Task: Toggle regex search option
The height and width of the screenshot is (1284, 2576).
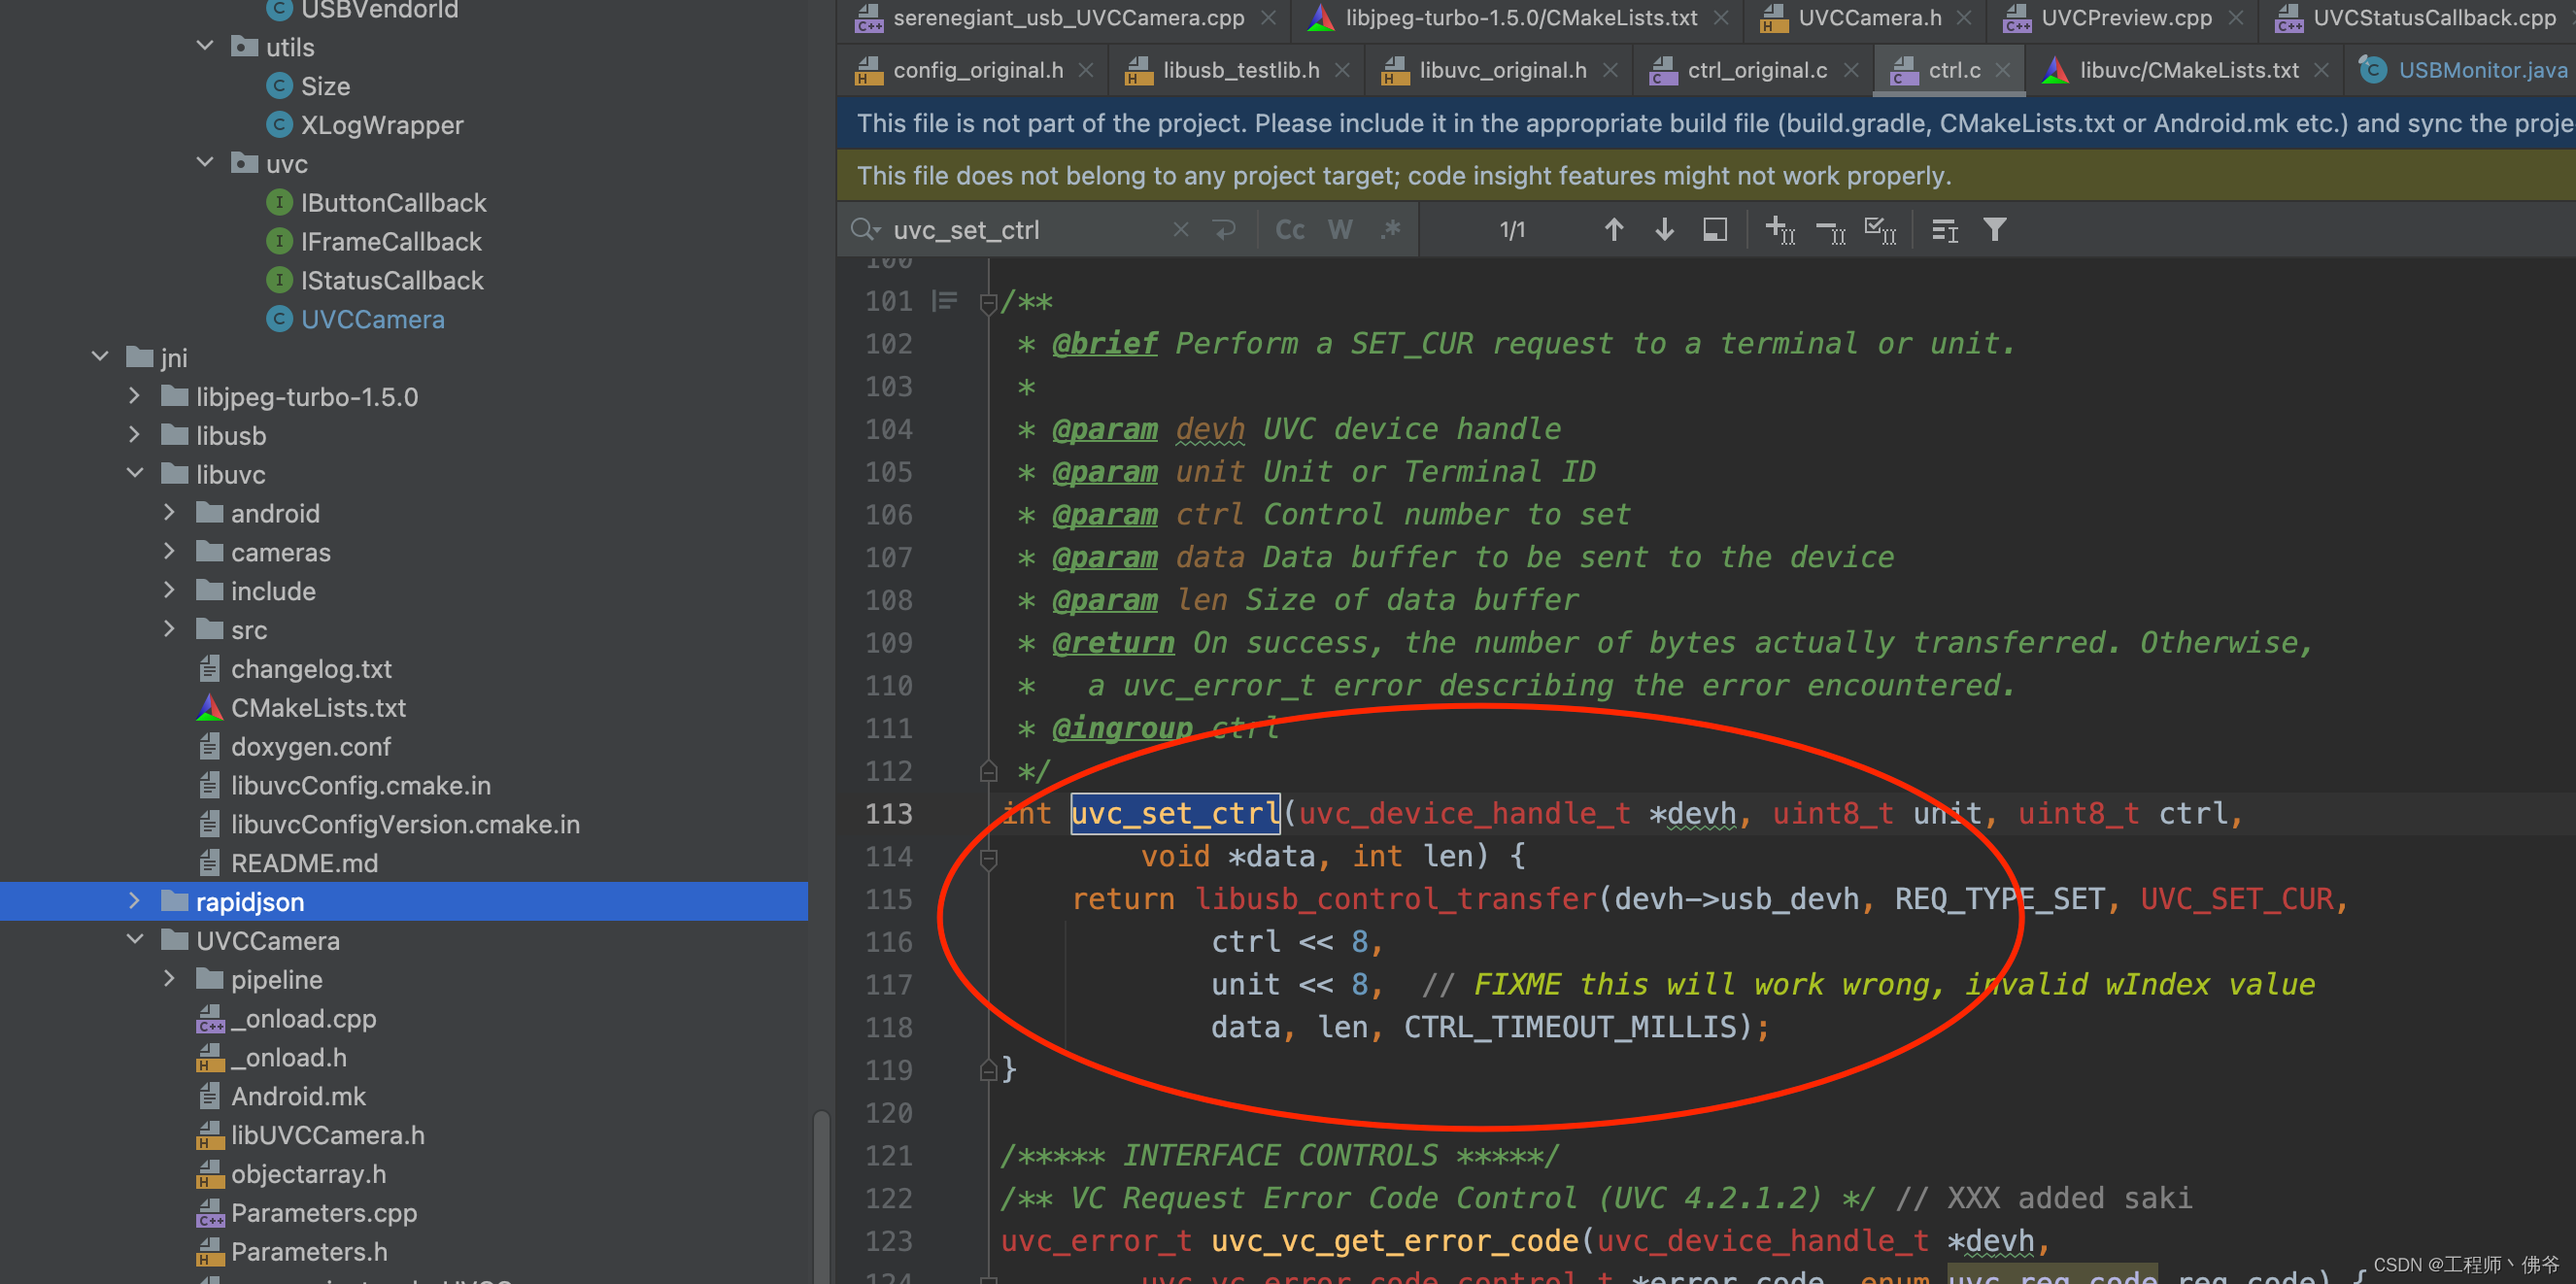Action: (1390, 230)
